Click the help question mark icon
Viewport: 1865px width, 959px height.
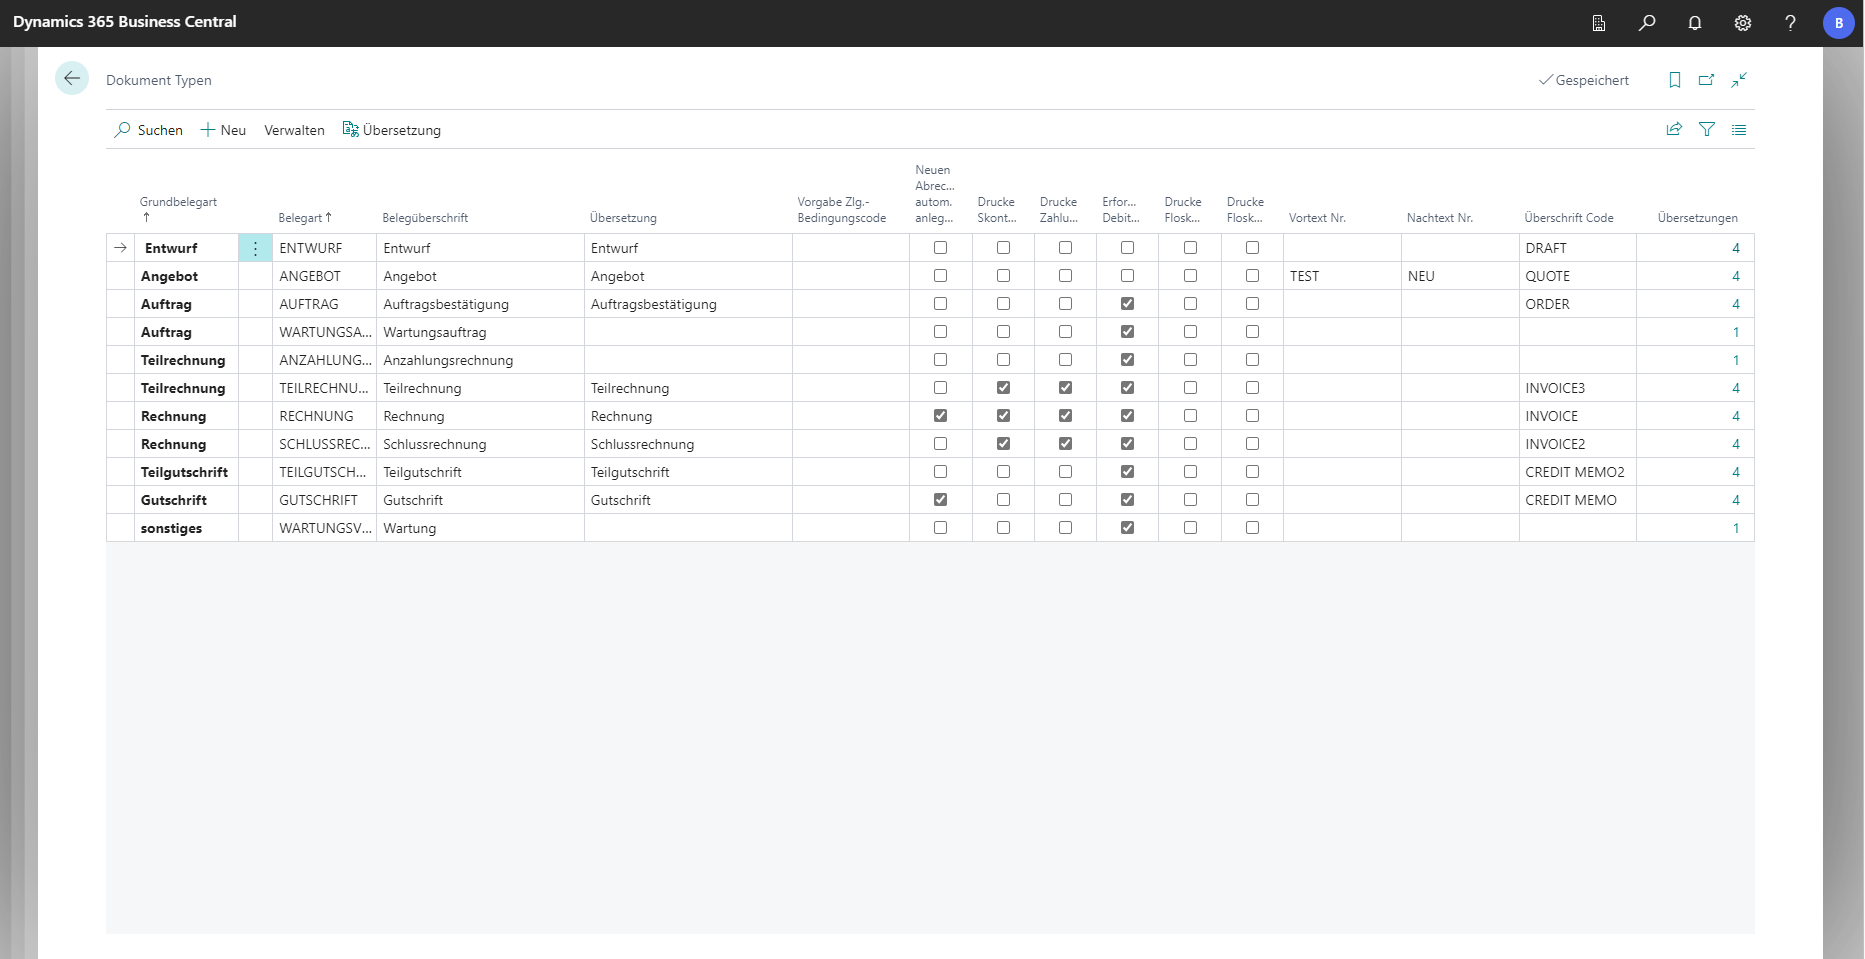click(1790, 23)
